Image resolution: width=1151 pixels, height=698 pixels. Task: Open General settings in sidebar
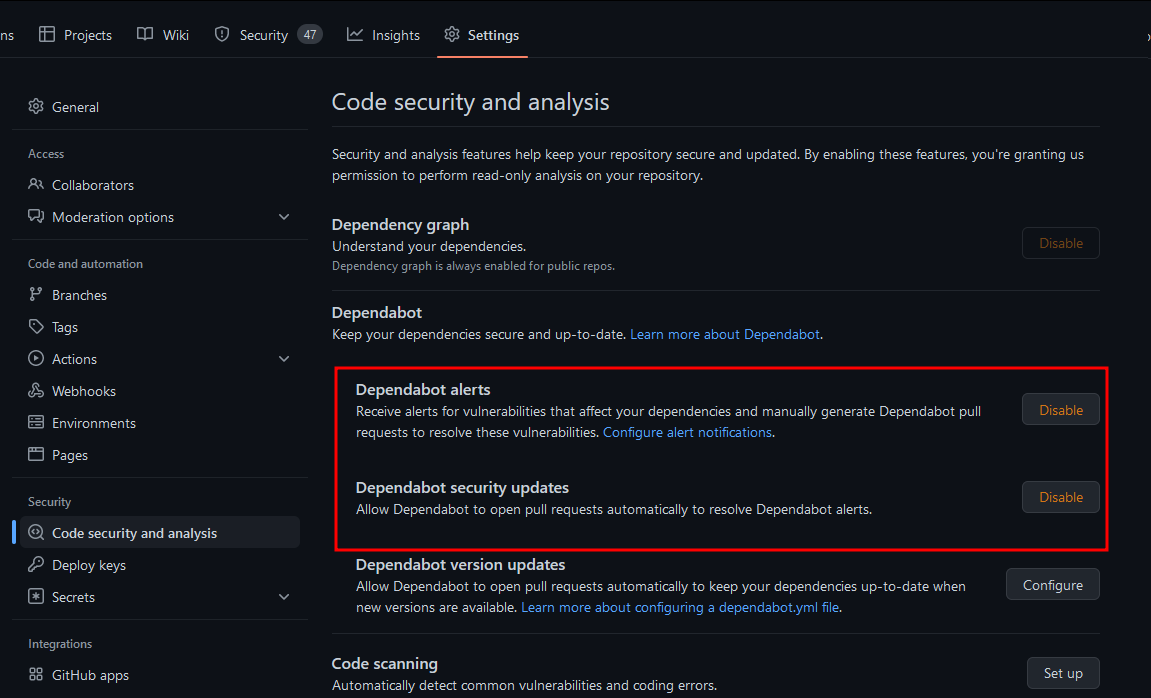click(160, 106)
